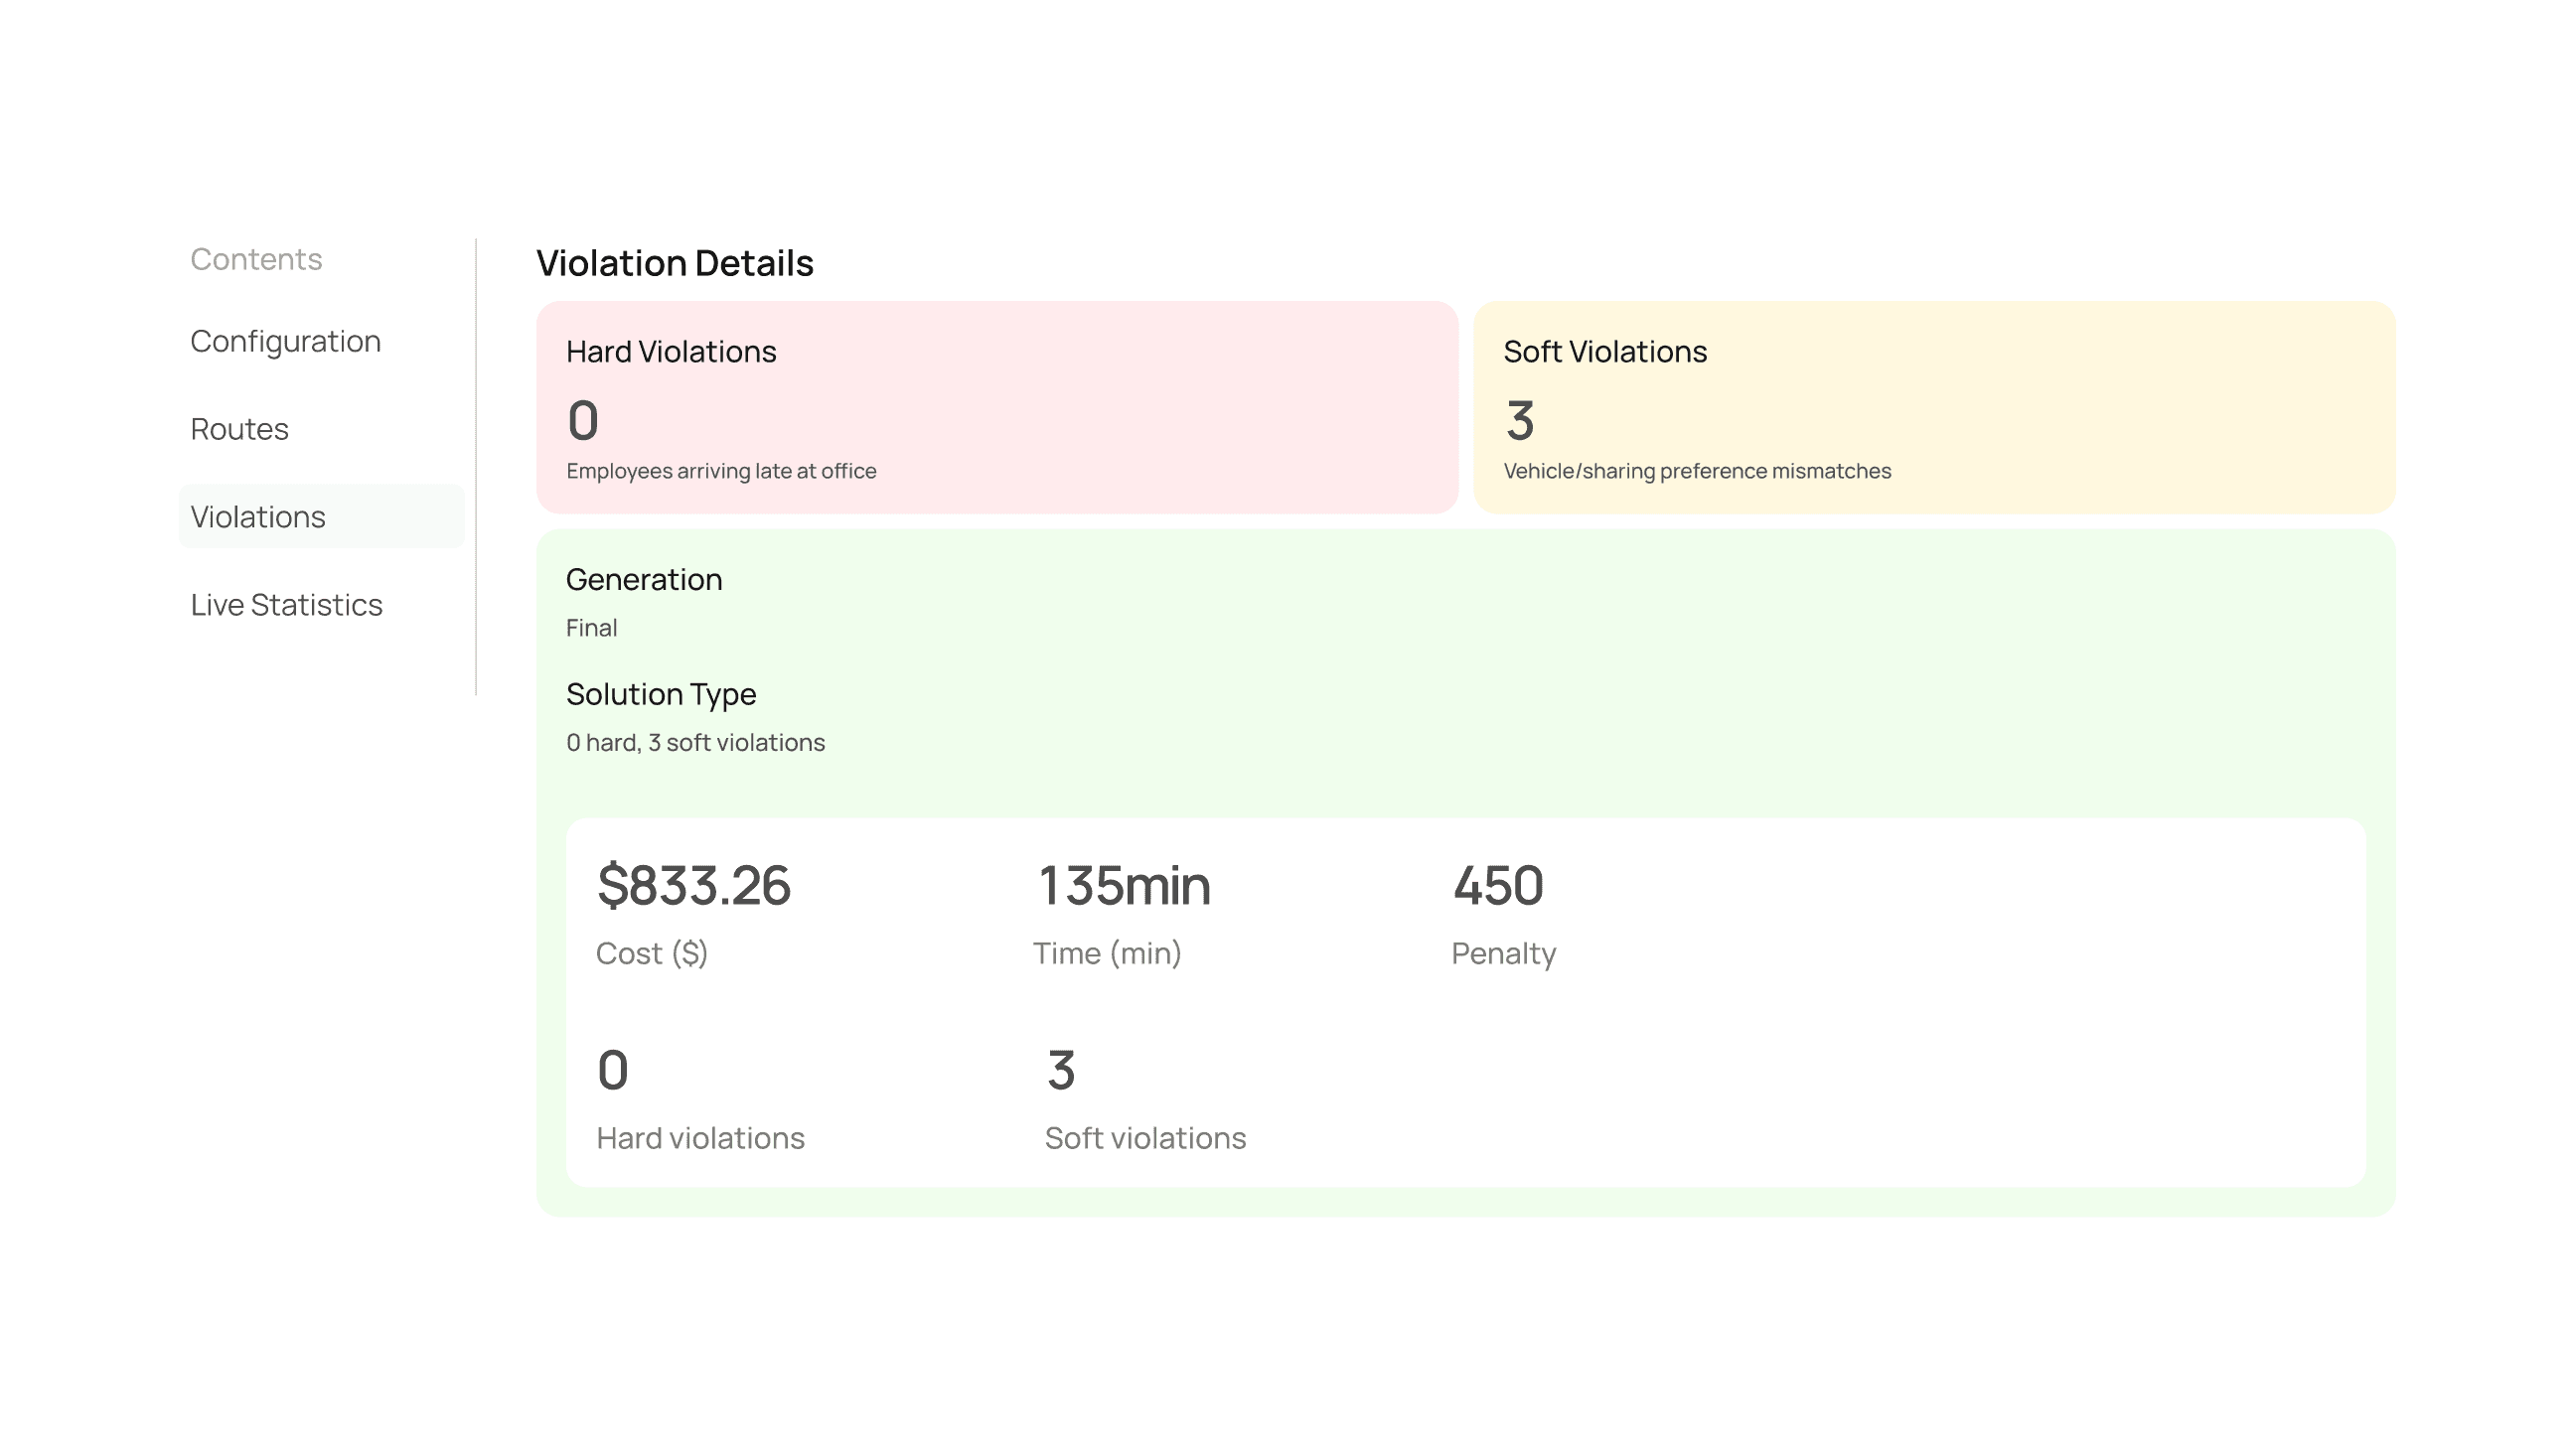Click the Contents sidebar heading
This screenshot has height=1456, width=2575.
click(x=256, y=259)
